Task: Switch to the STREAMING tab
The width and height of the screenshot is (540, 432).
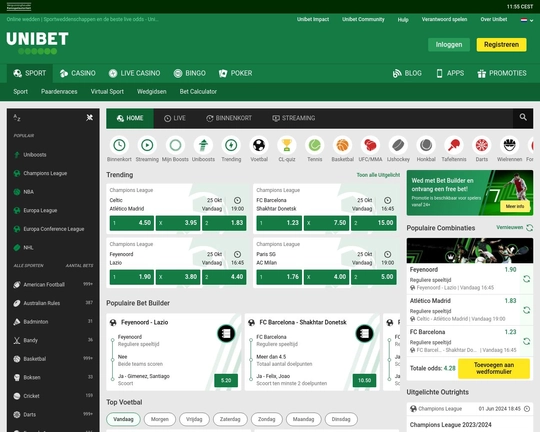Action: pos(293,118)
